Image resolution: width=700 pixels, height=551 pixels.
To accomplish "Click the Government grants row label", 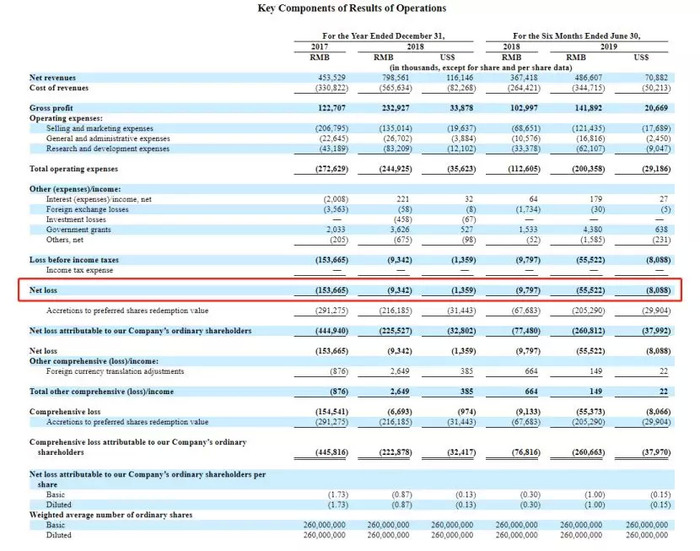I will pos(78,230).
